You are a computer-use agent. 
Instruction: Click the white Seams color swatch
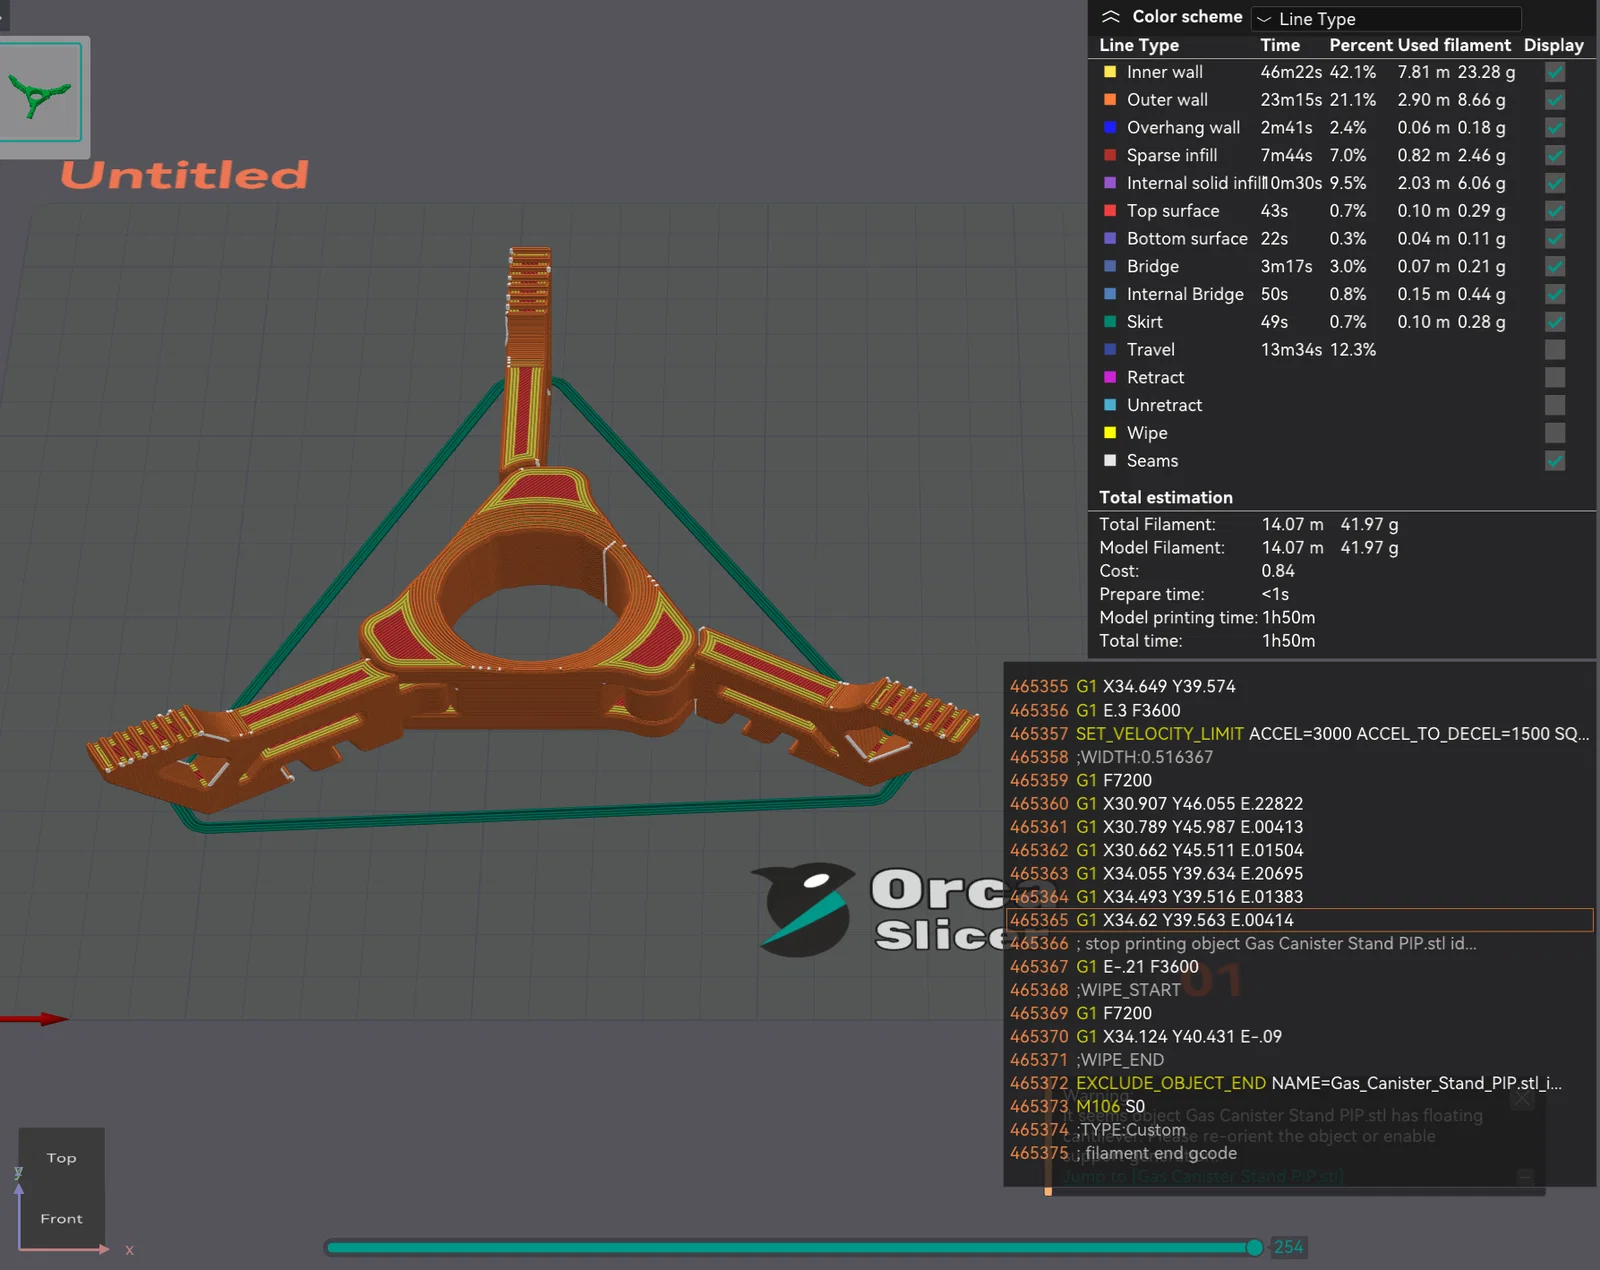[x=1109, y=460]
